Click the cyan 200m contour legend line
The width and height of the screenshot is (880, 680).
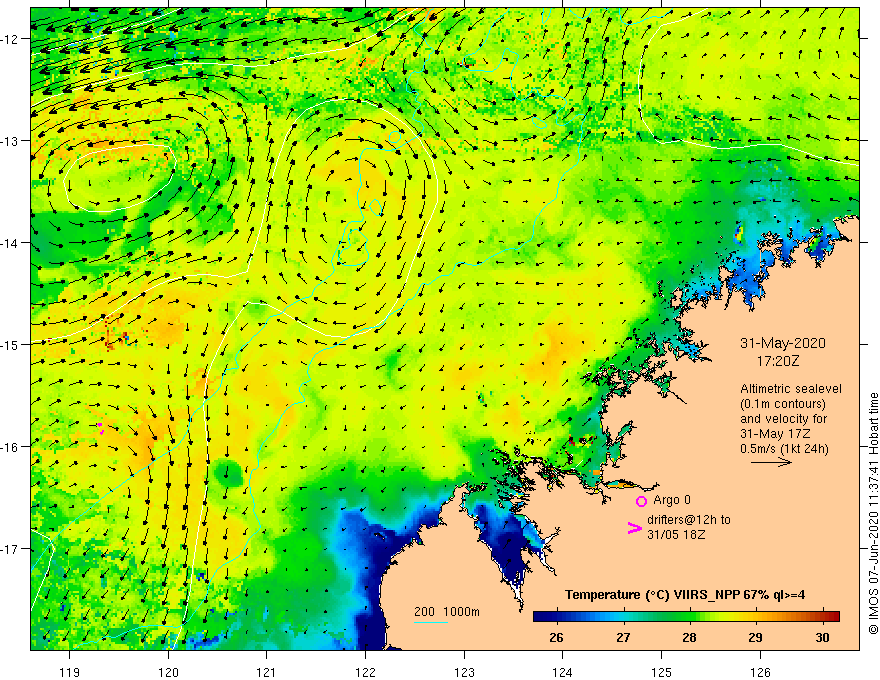tap(431, 623)
